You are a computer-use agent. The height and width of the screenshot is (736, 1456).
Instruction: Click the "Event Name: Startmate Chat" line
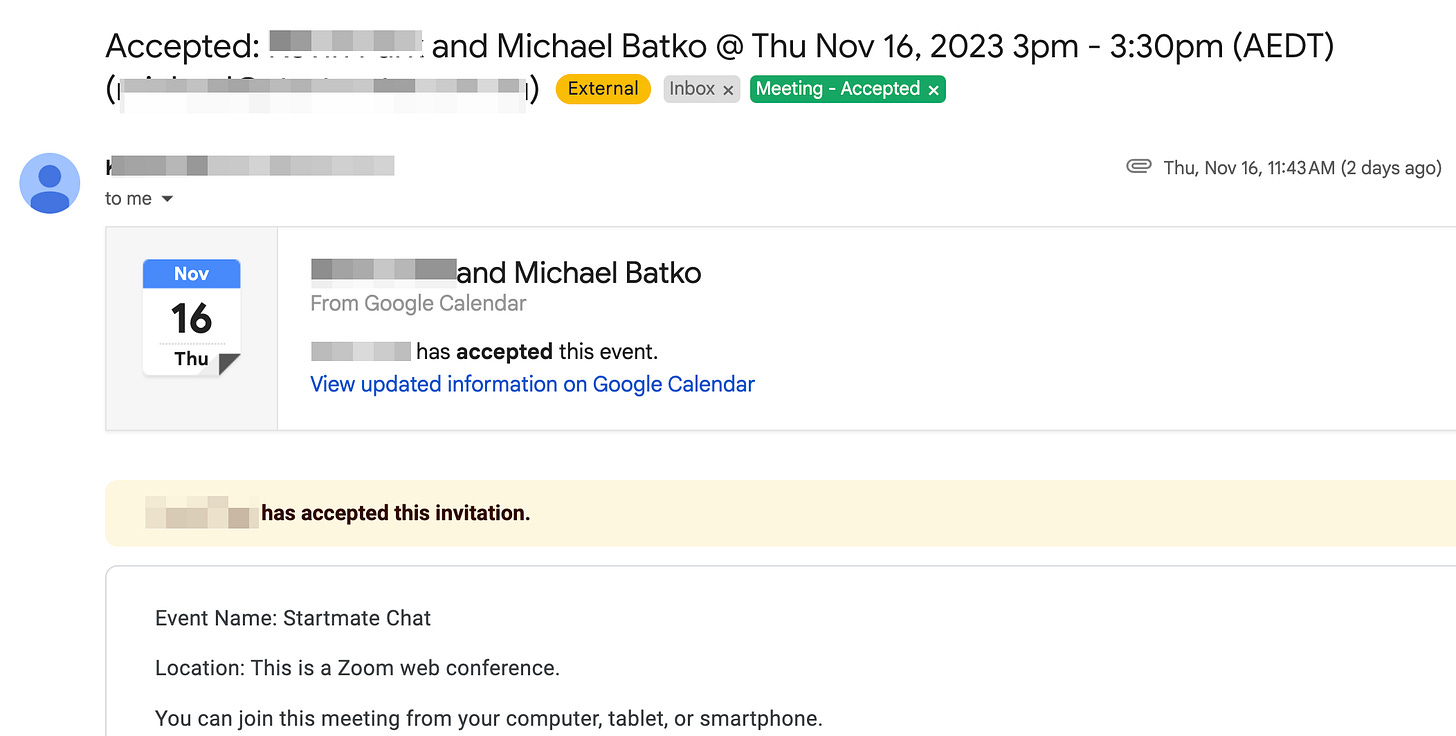pyautogui.click(x=293, y=618)
